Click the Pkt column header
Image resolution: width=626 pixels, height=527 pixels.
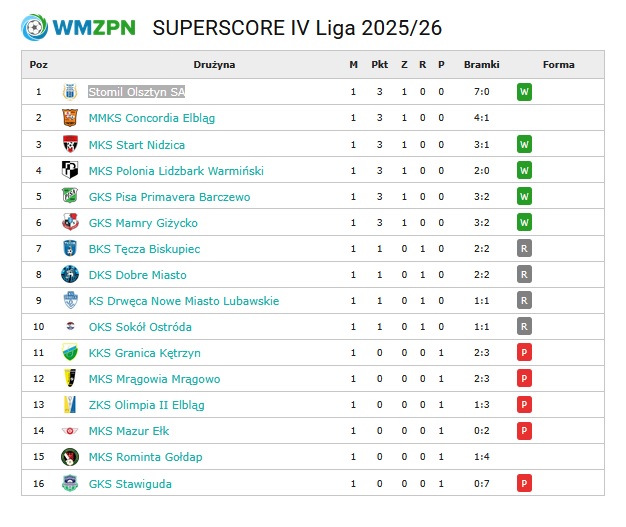click(x=379, y=65)
